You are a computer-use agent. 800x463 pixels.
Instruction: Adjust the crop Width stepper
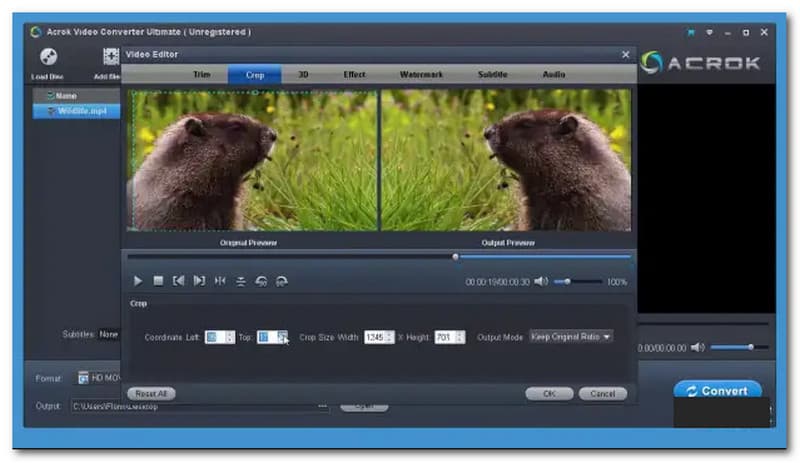coord(390,337)
